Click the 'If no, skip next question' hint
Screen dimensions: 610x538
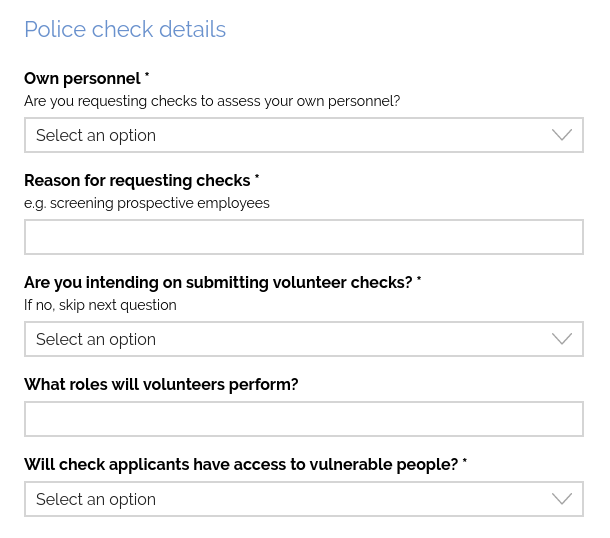pyautogui.click(x=100, y=305)
